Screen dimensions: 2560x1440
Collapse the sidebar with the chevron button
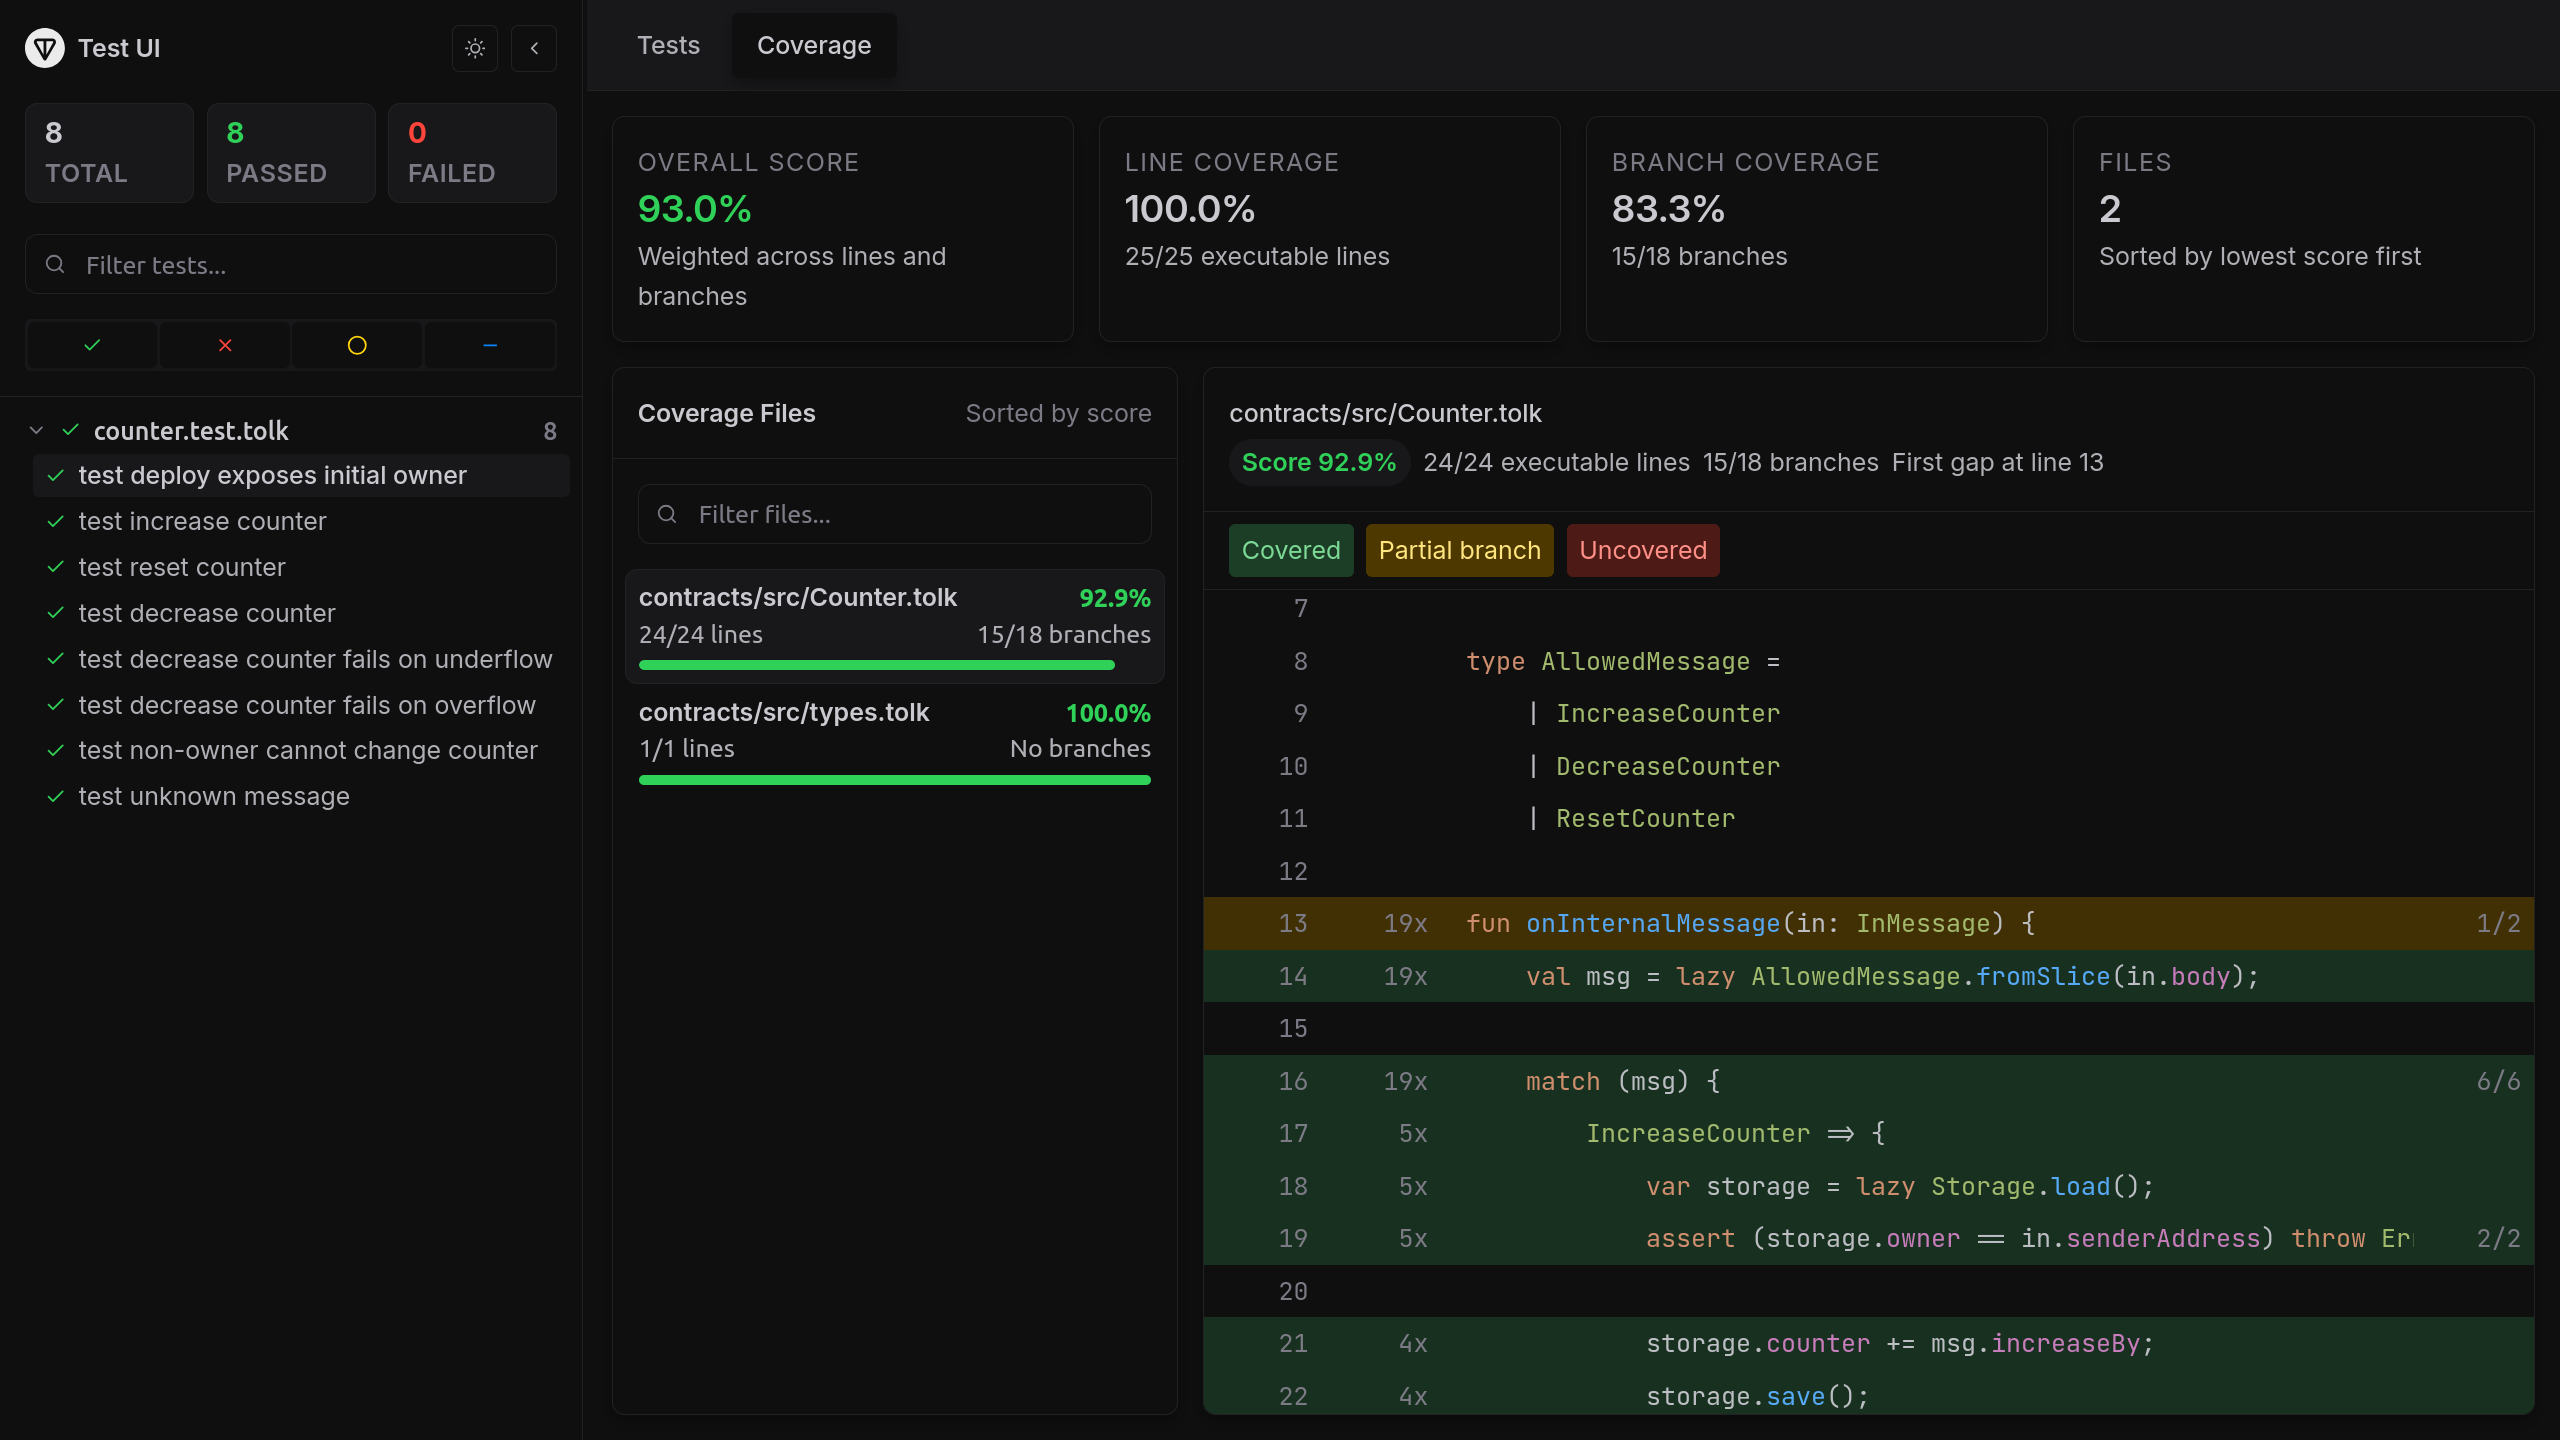(534, 48)
